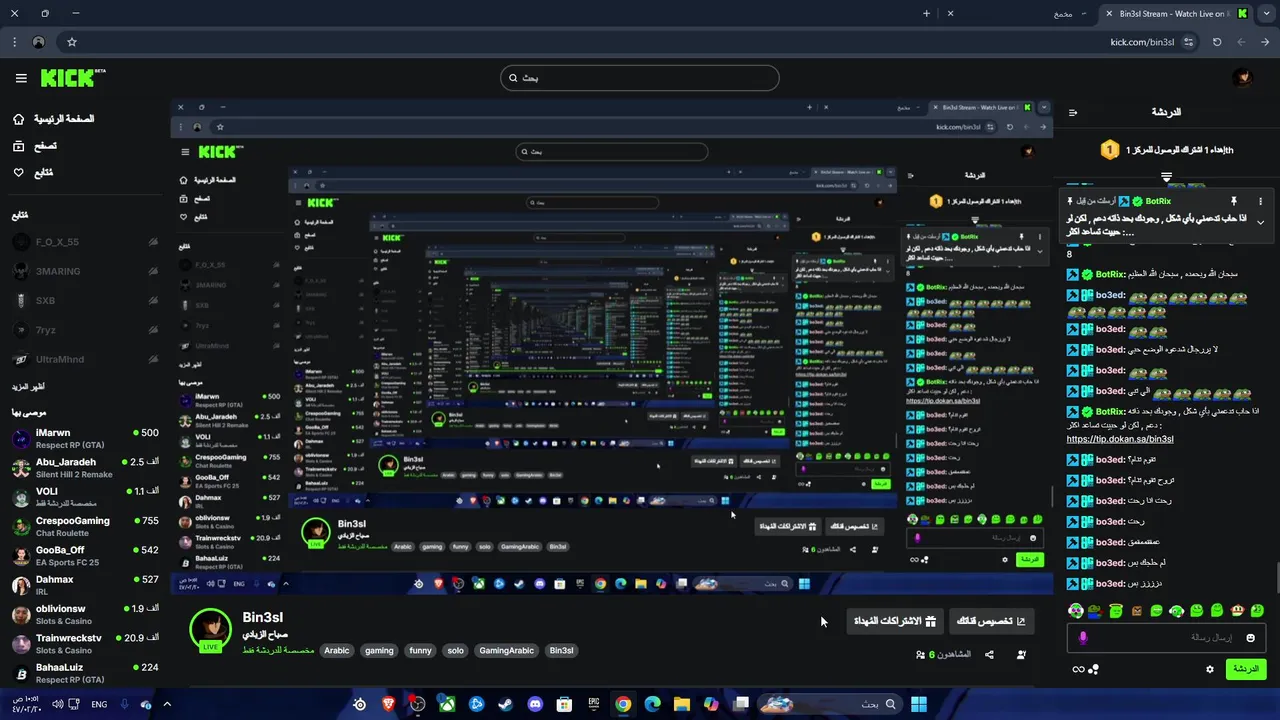
Task: Click the green KICK logo
Action: (72, 78)
